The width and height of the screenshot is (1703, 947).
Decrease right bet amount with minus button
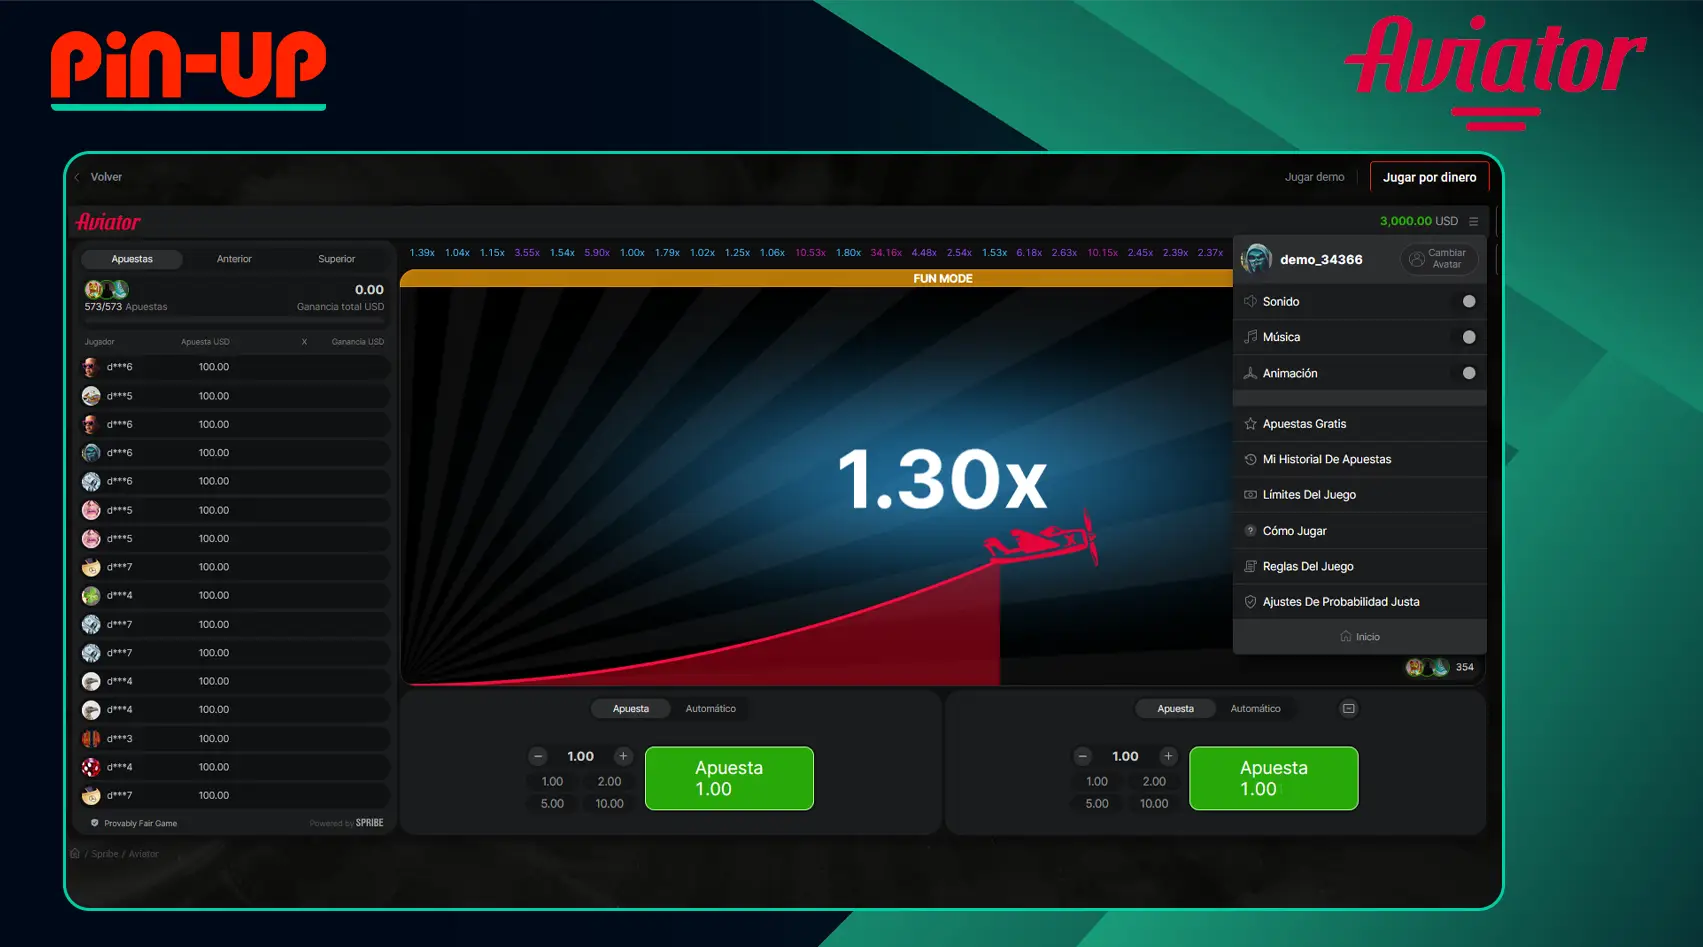pyautogui.click(x=1083, y=756)
